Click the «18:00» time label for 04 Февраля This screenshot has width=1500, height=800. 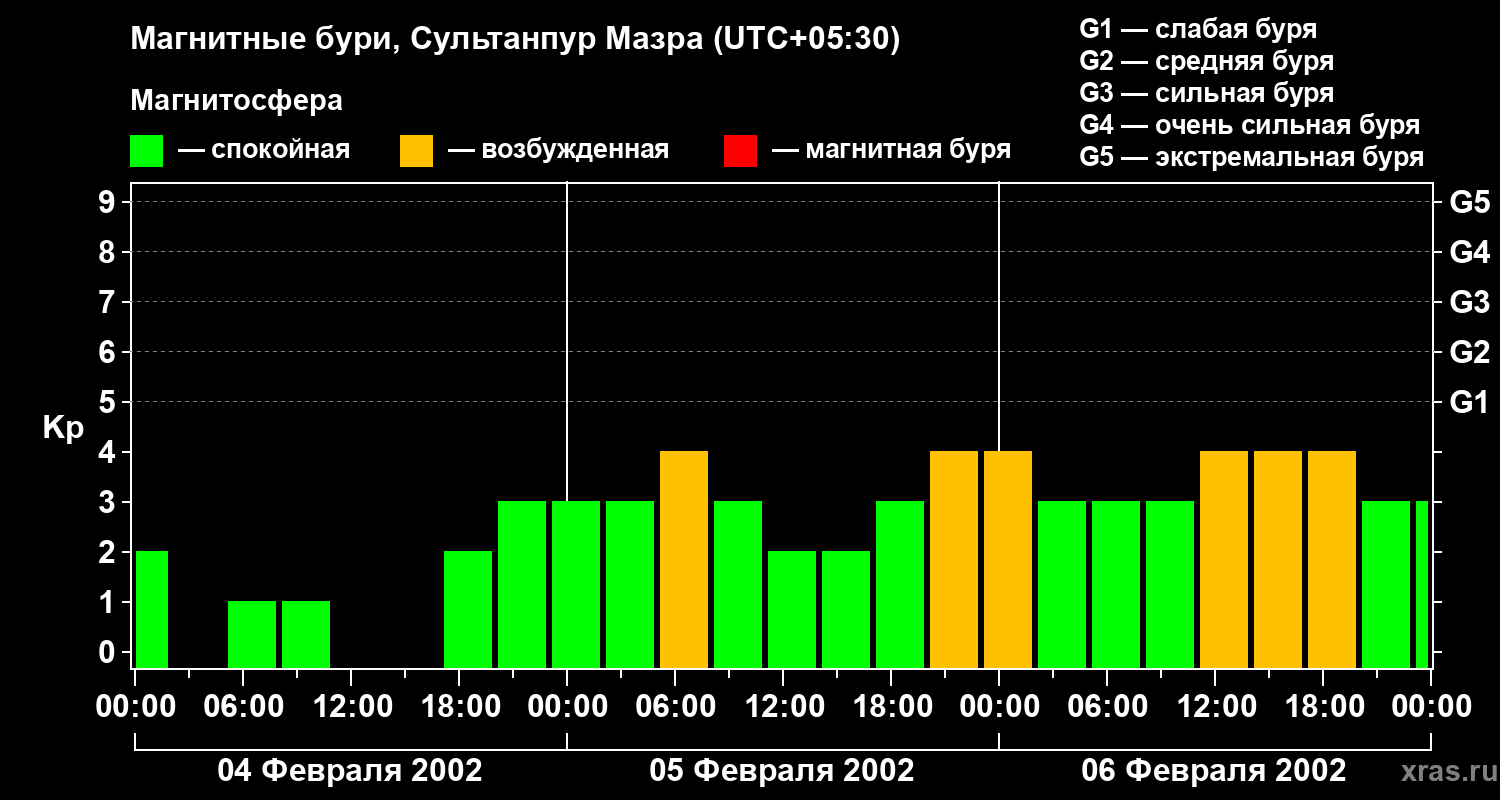[459, 707]
